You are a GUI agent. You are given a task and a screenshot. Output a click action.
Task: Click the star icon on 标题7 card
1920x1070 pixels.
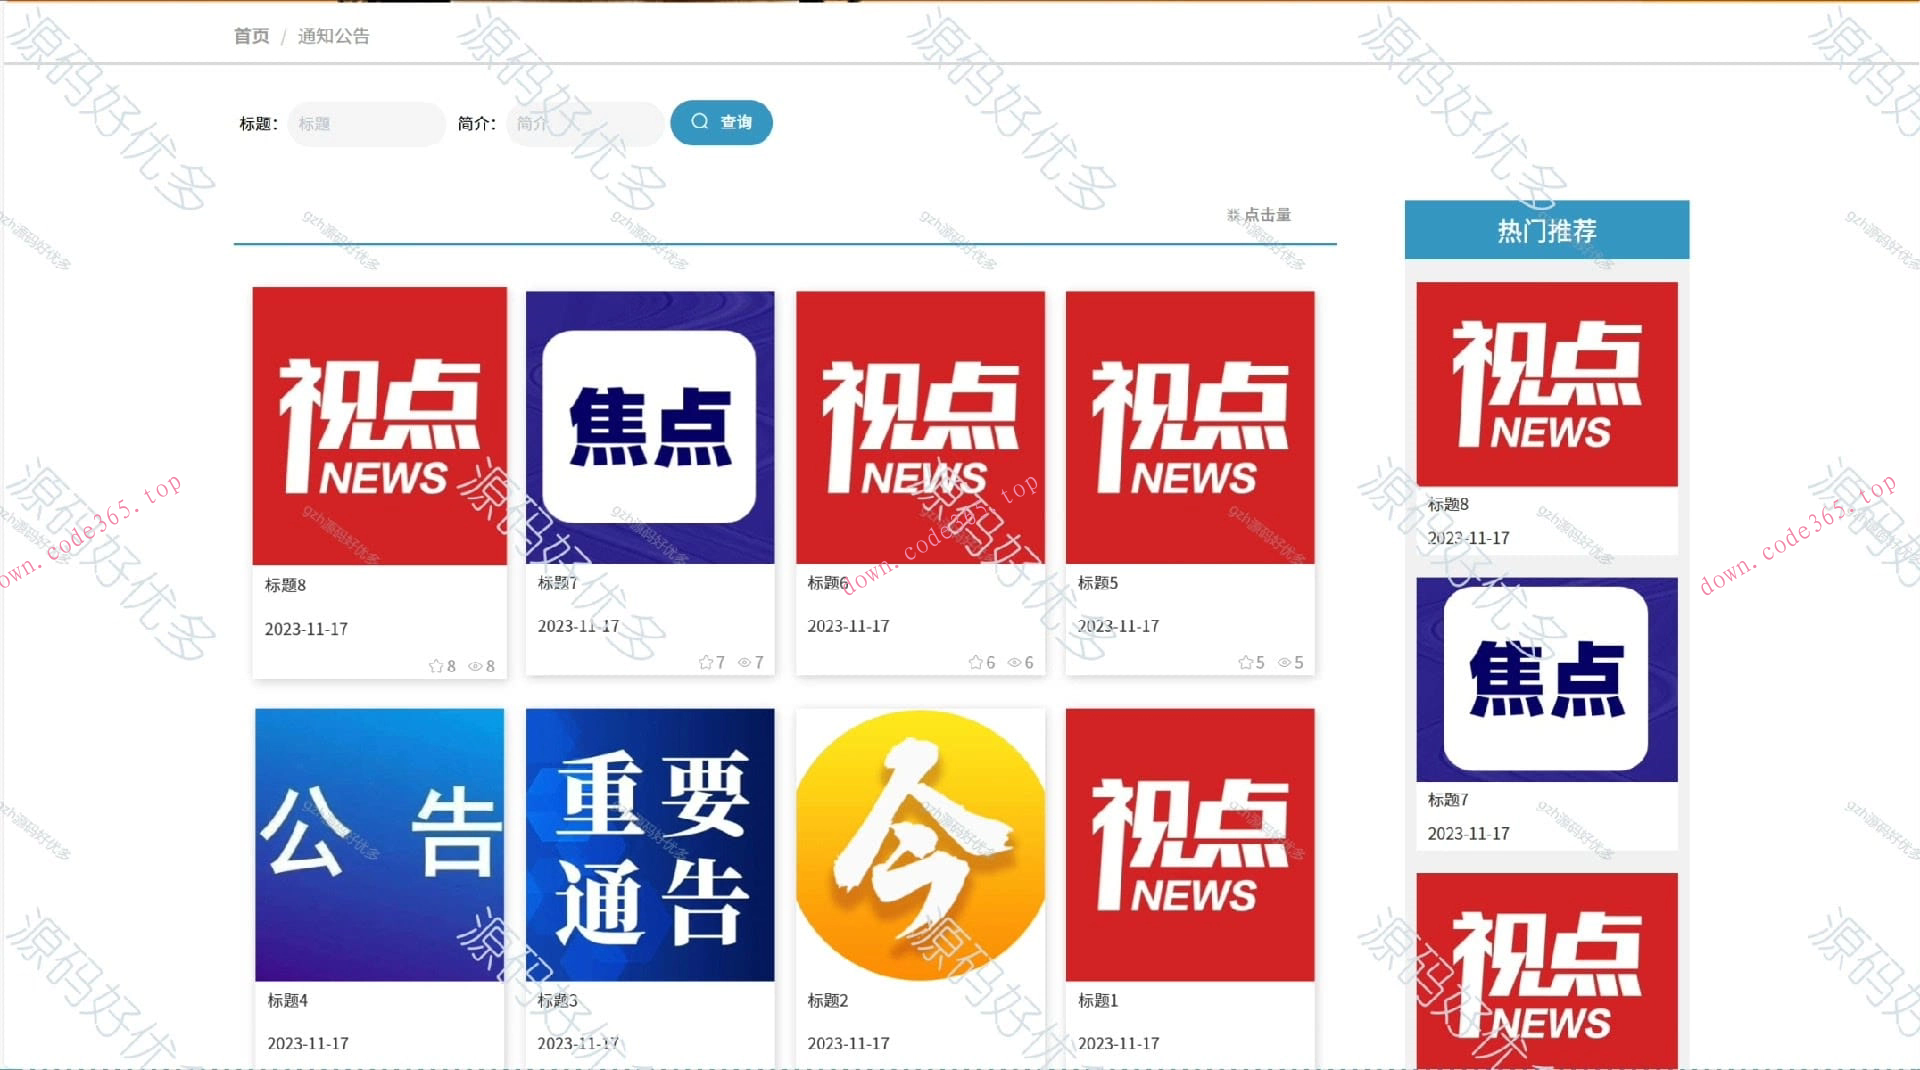(x=706, y=661)
